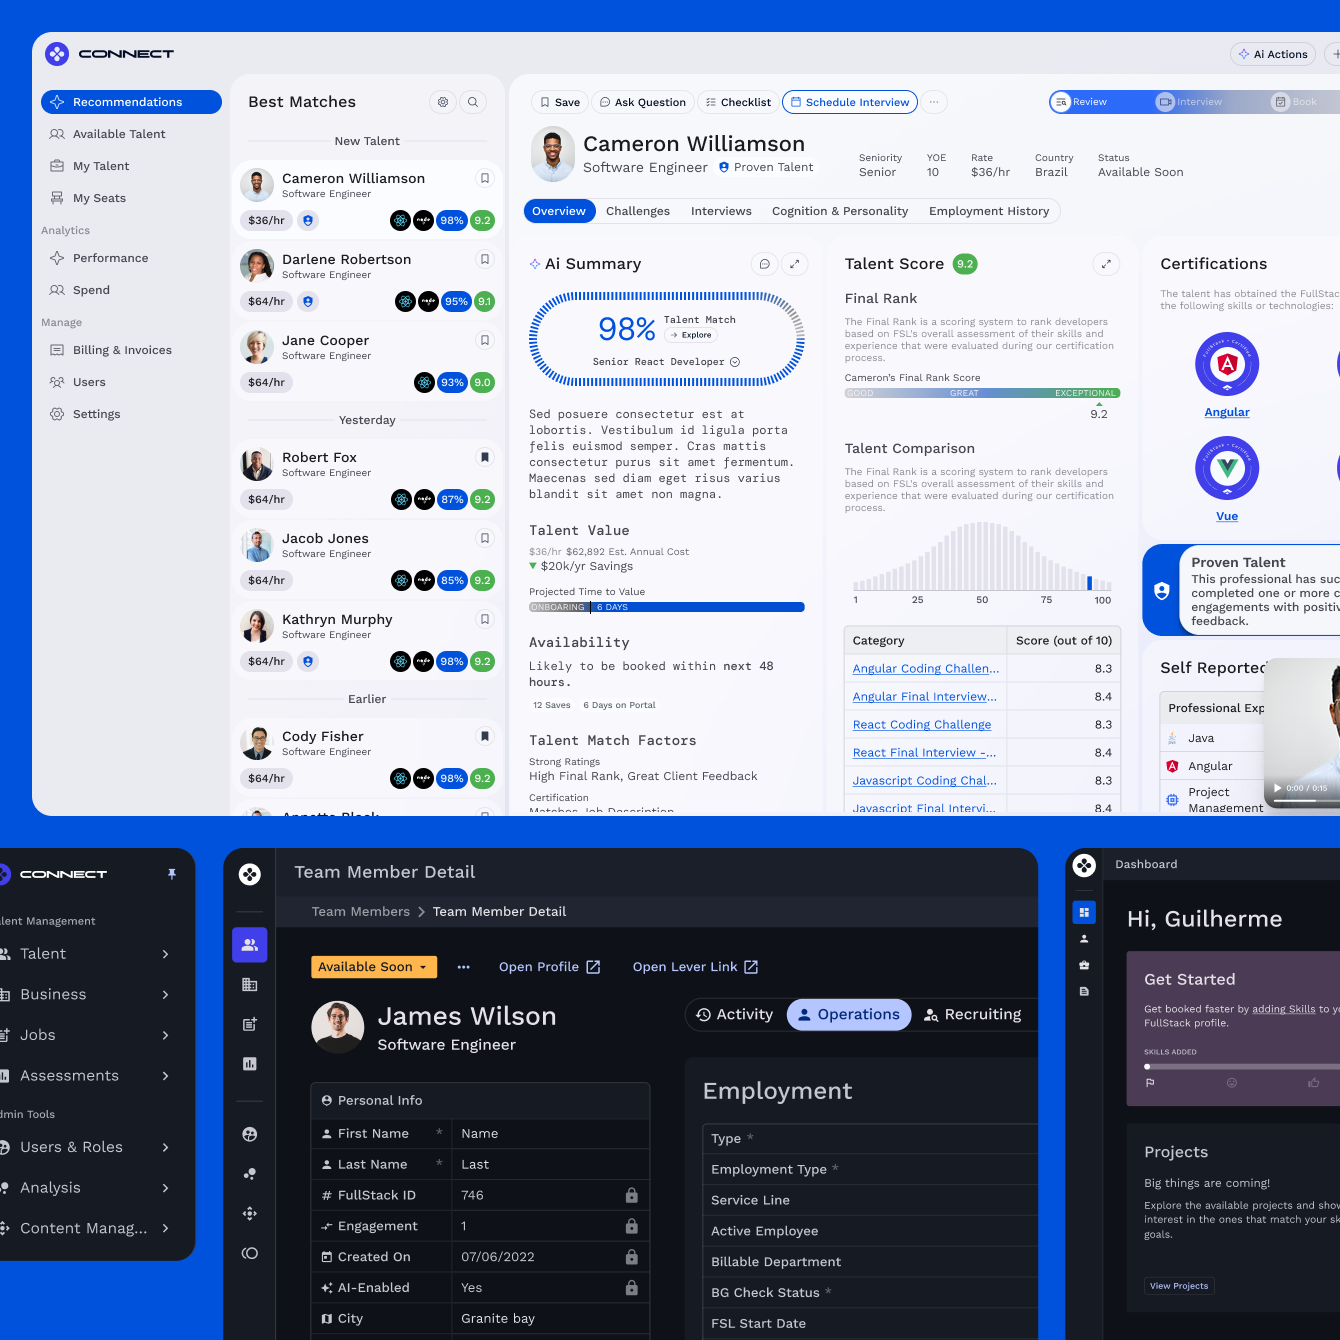Click the Spend sidebar icon
This screenshot has width=1340, height=1340.
click(57, 290)
